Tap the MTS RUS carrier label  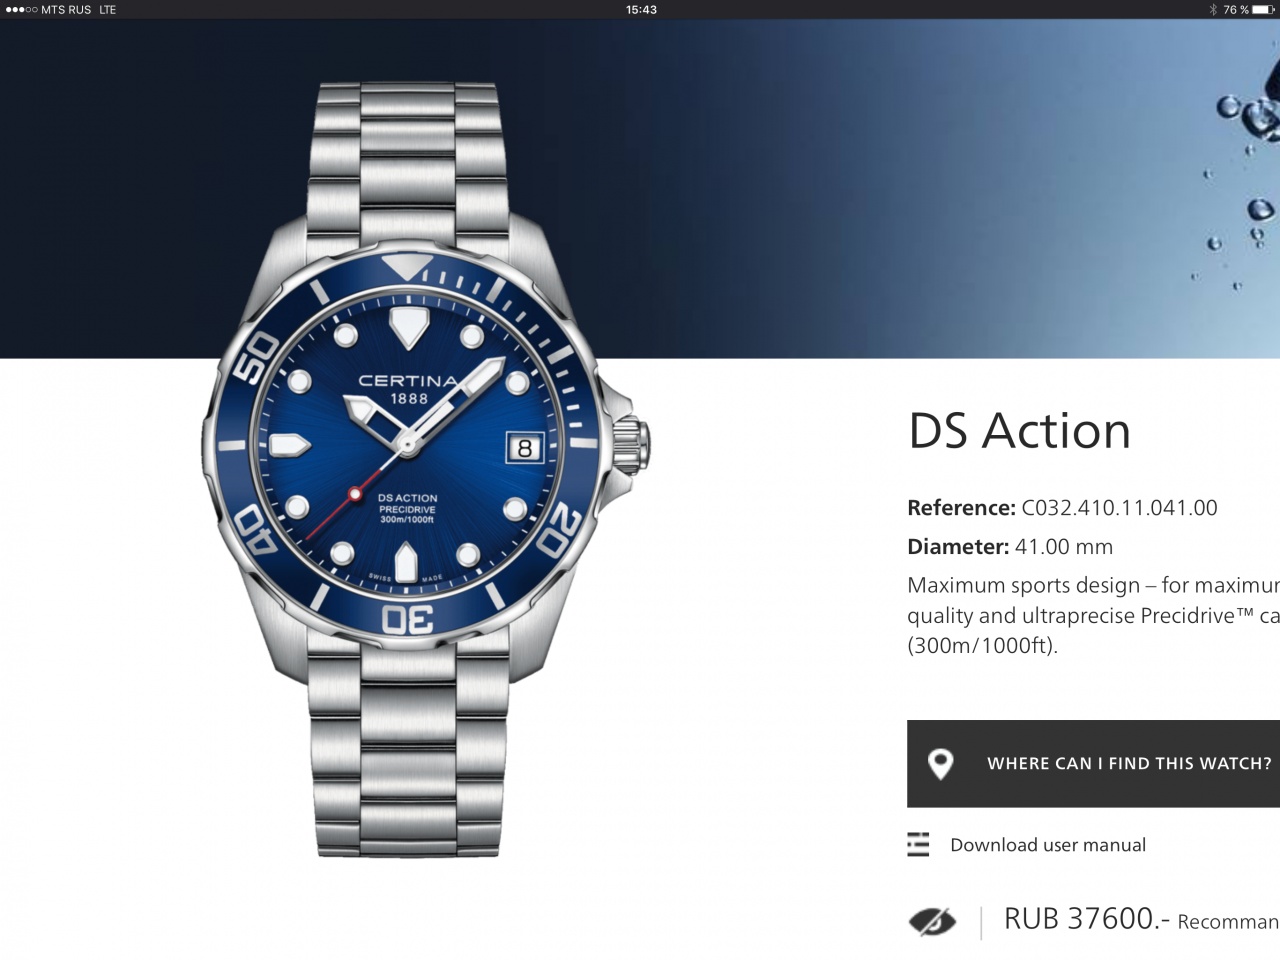click(x=66, y=9)
